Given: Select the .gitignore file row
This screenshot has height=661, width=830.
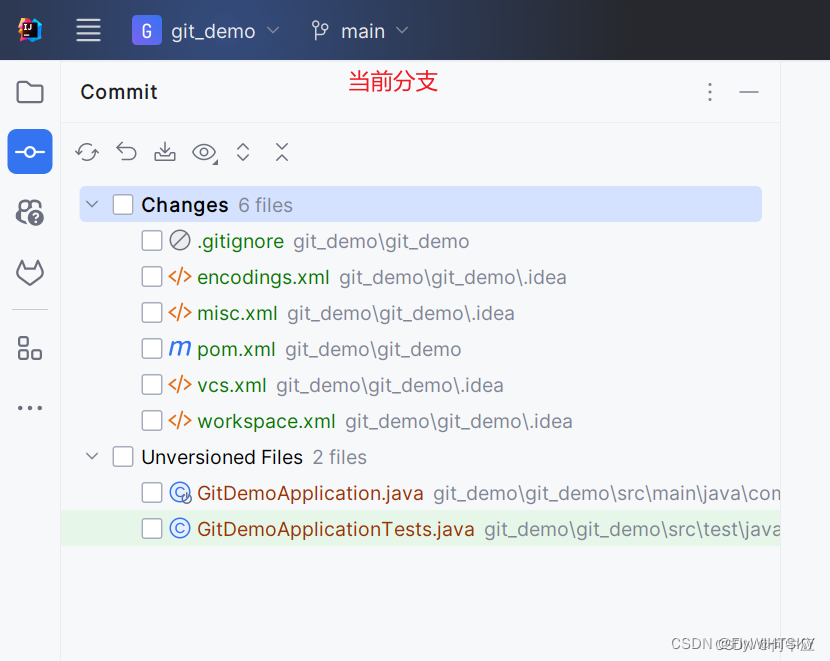Looking at the screenshot, I should (x=420, y=241).
